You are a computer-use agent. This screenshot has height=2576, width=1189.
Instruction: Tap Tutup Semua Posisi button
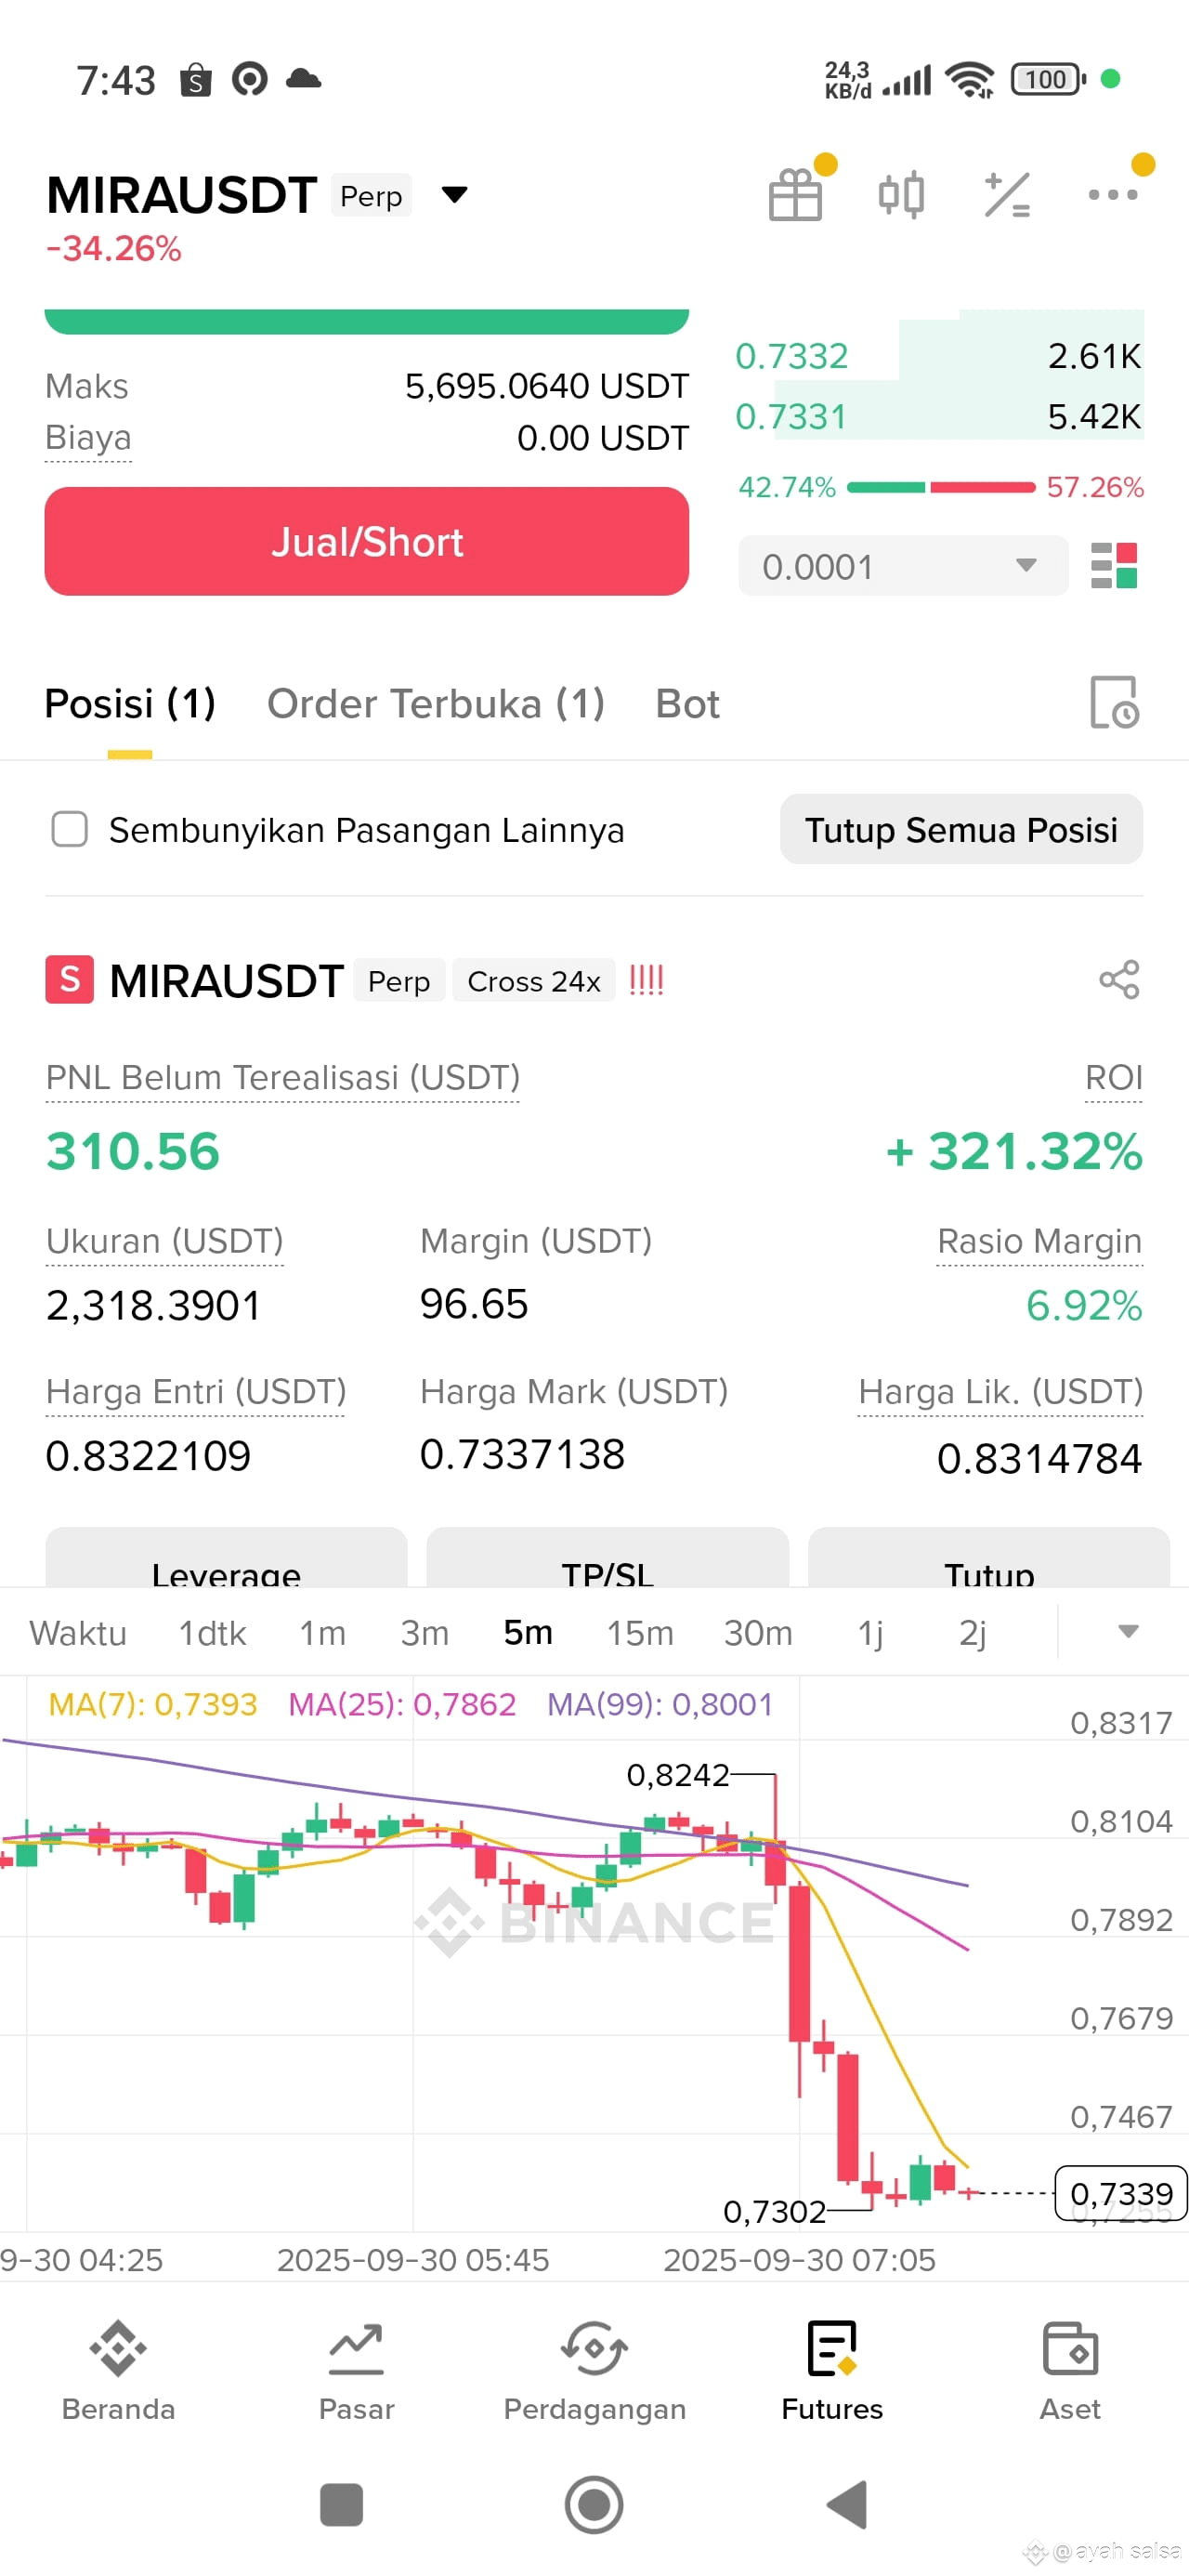(961, 829)
